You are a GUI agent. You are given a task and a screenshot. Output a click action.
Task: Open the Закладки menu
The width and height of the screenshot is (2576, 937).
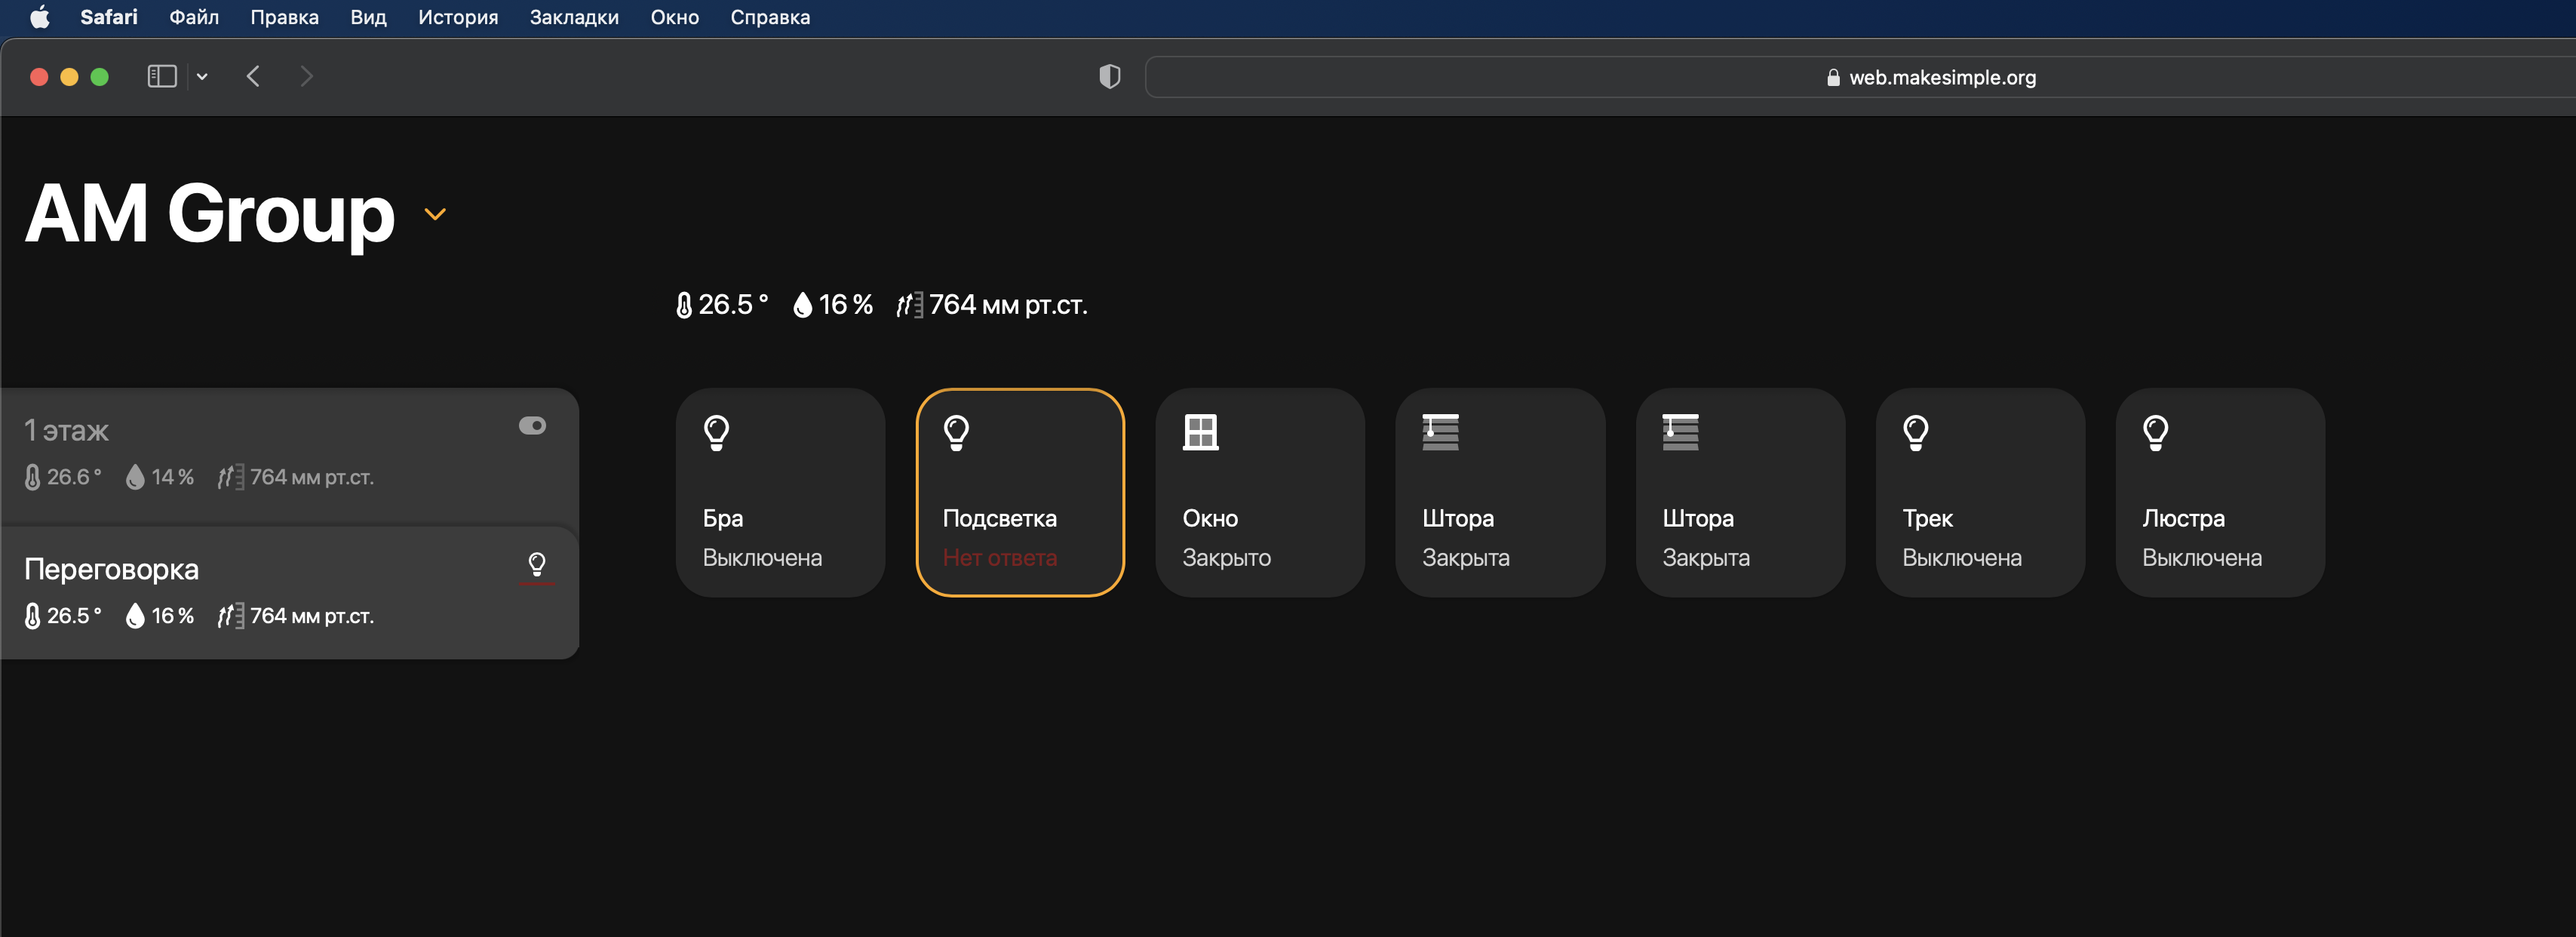(574, 17)
